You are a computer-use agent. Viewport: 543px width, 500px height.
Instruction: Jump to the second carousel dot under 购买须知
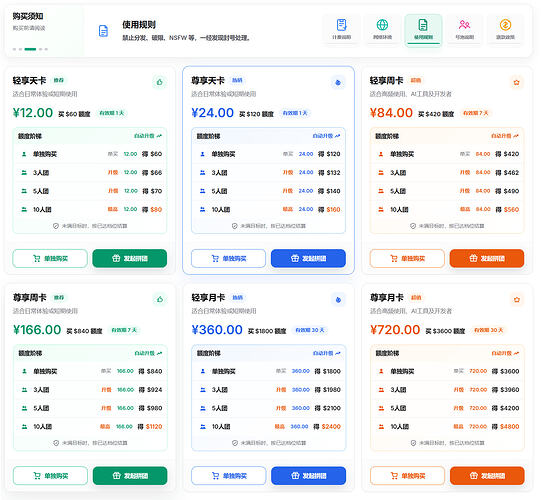point(20,49)
